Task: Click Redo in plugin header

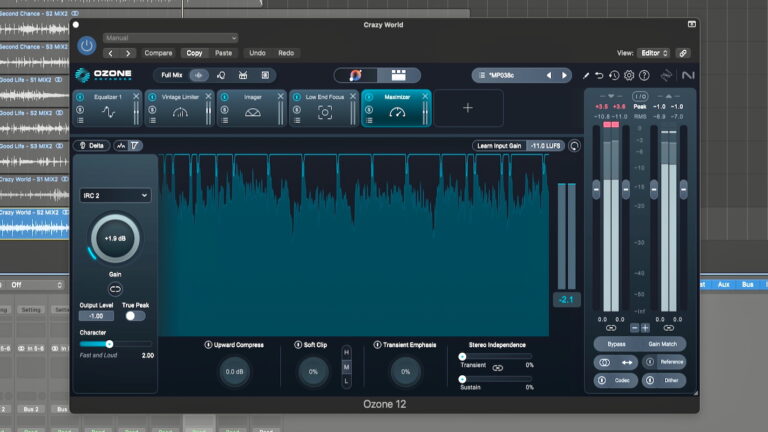Action: click(x=286, y=53)
